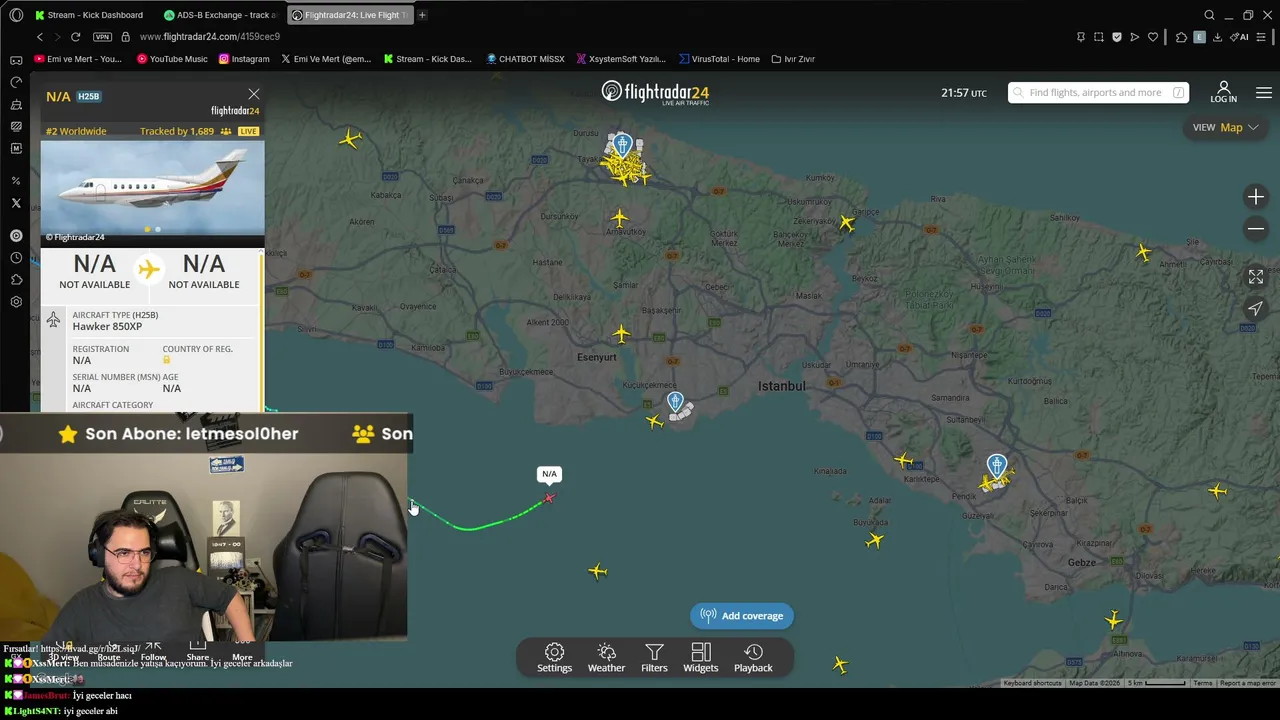The image size is (1280, 720).
Task: Open the Filters funnel tool
Action: [x=654, y=658]
